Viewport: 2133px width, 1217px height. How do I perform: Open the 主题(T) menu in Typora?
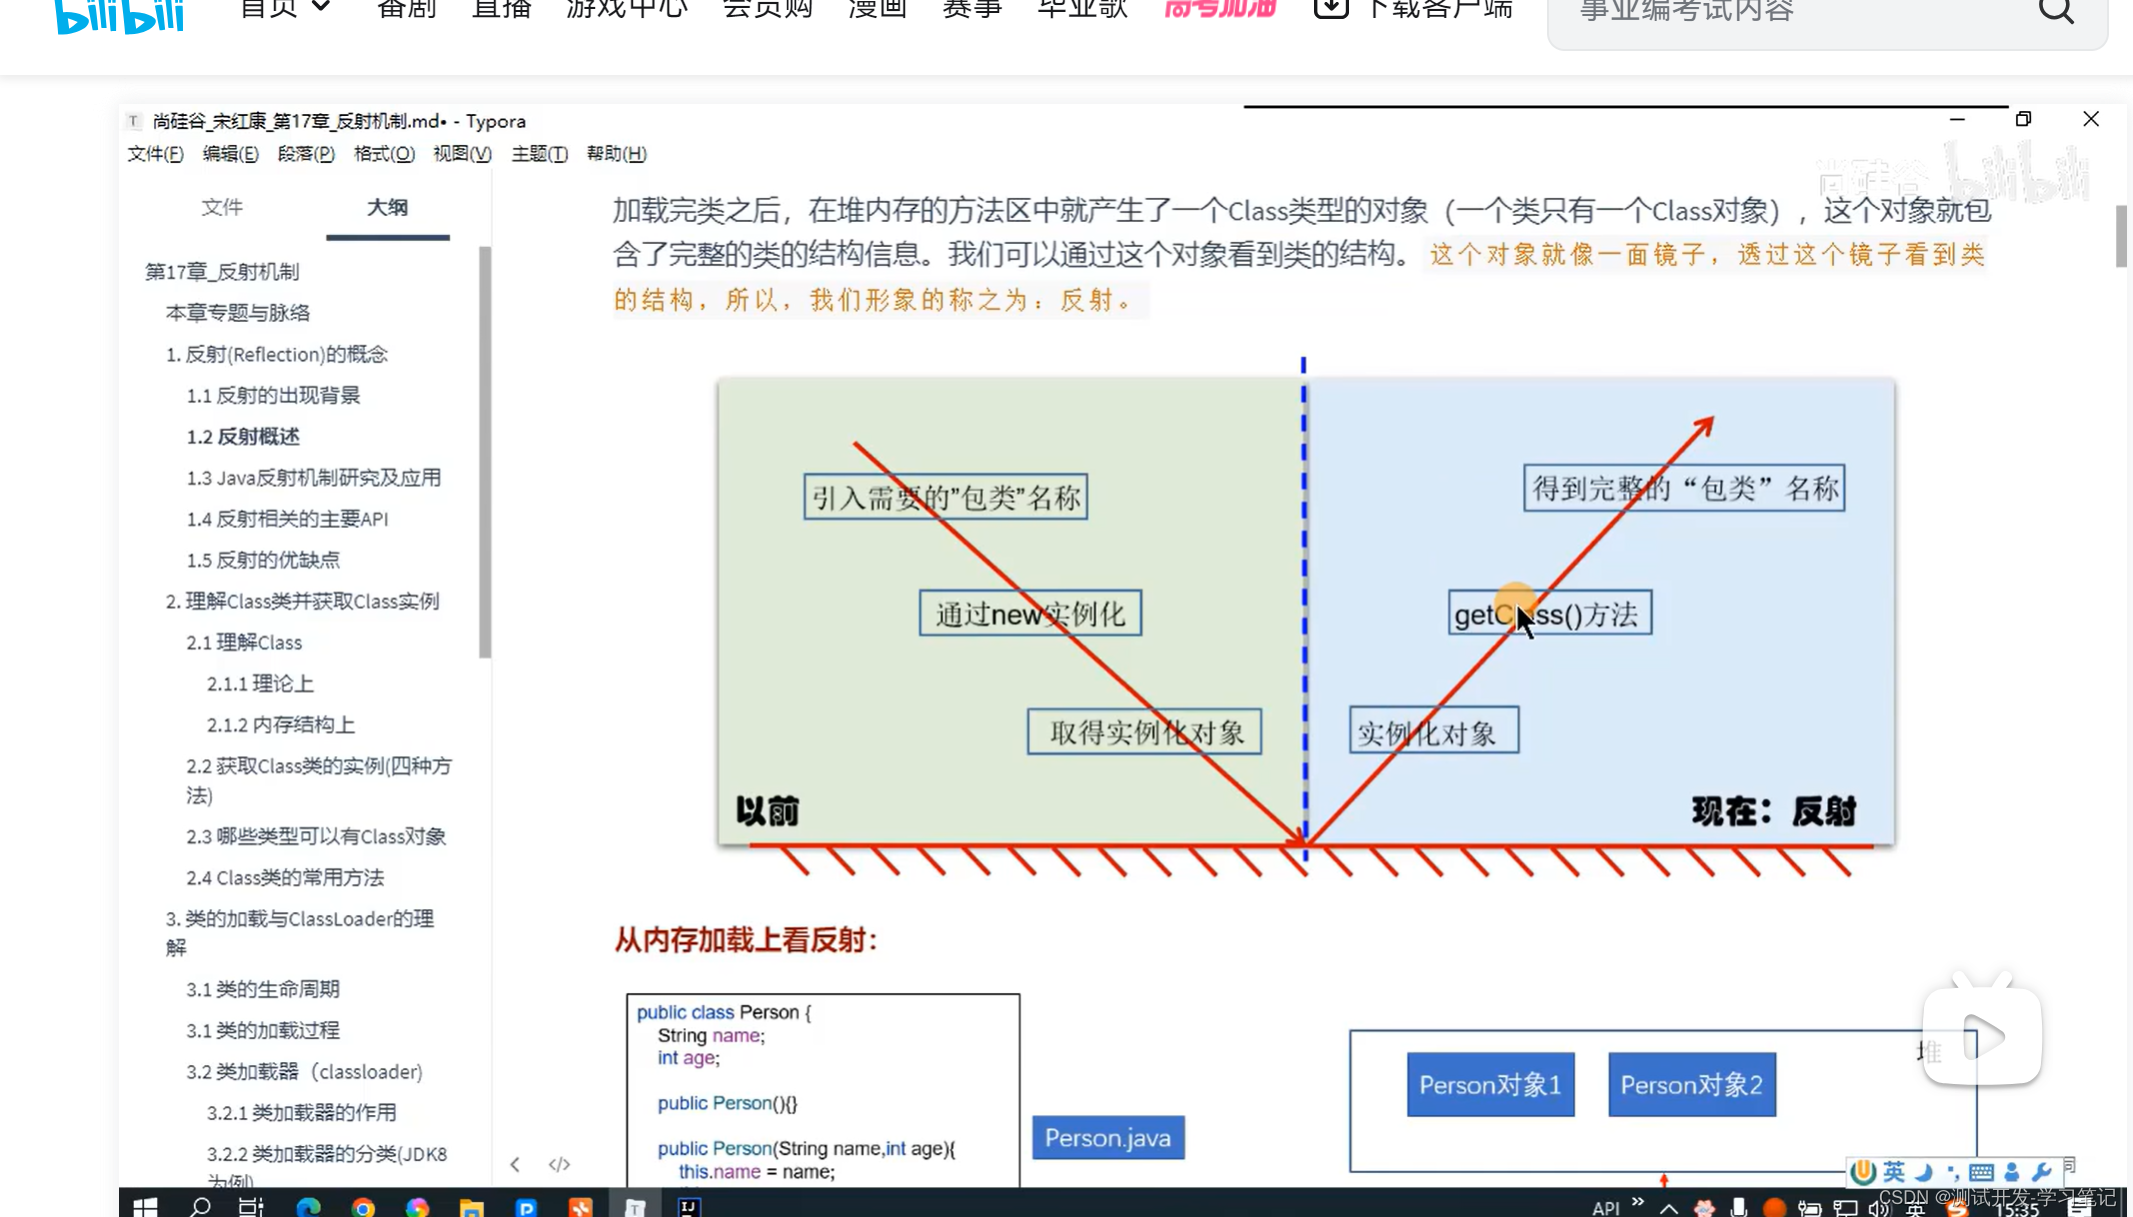point(539,154)
